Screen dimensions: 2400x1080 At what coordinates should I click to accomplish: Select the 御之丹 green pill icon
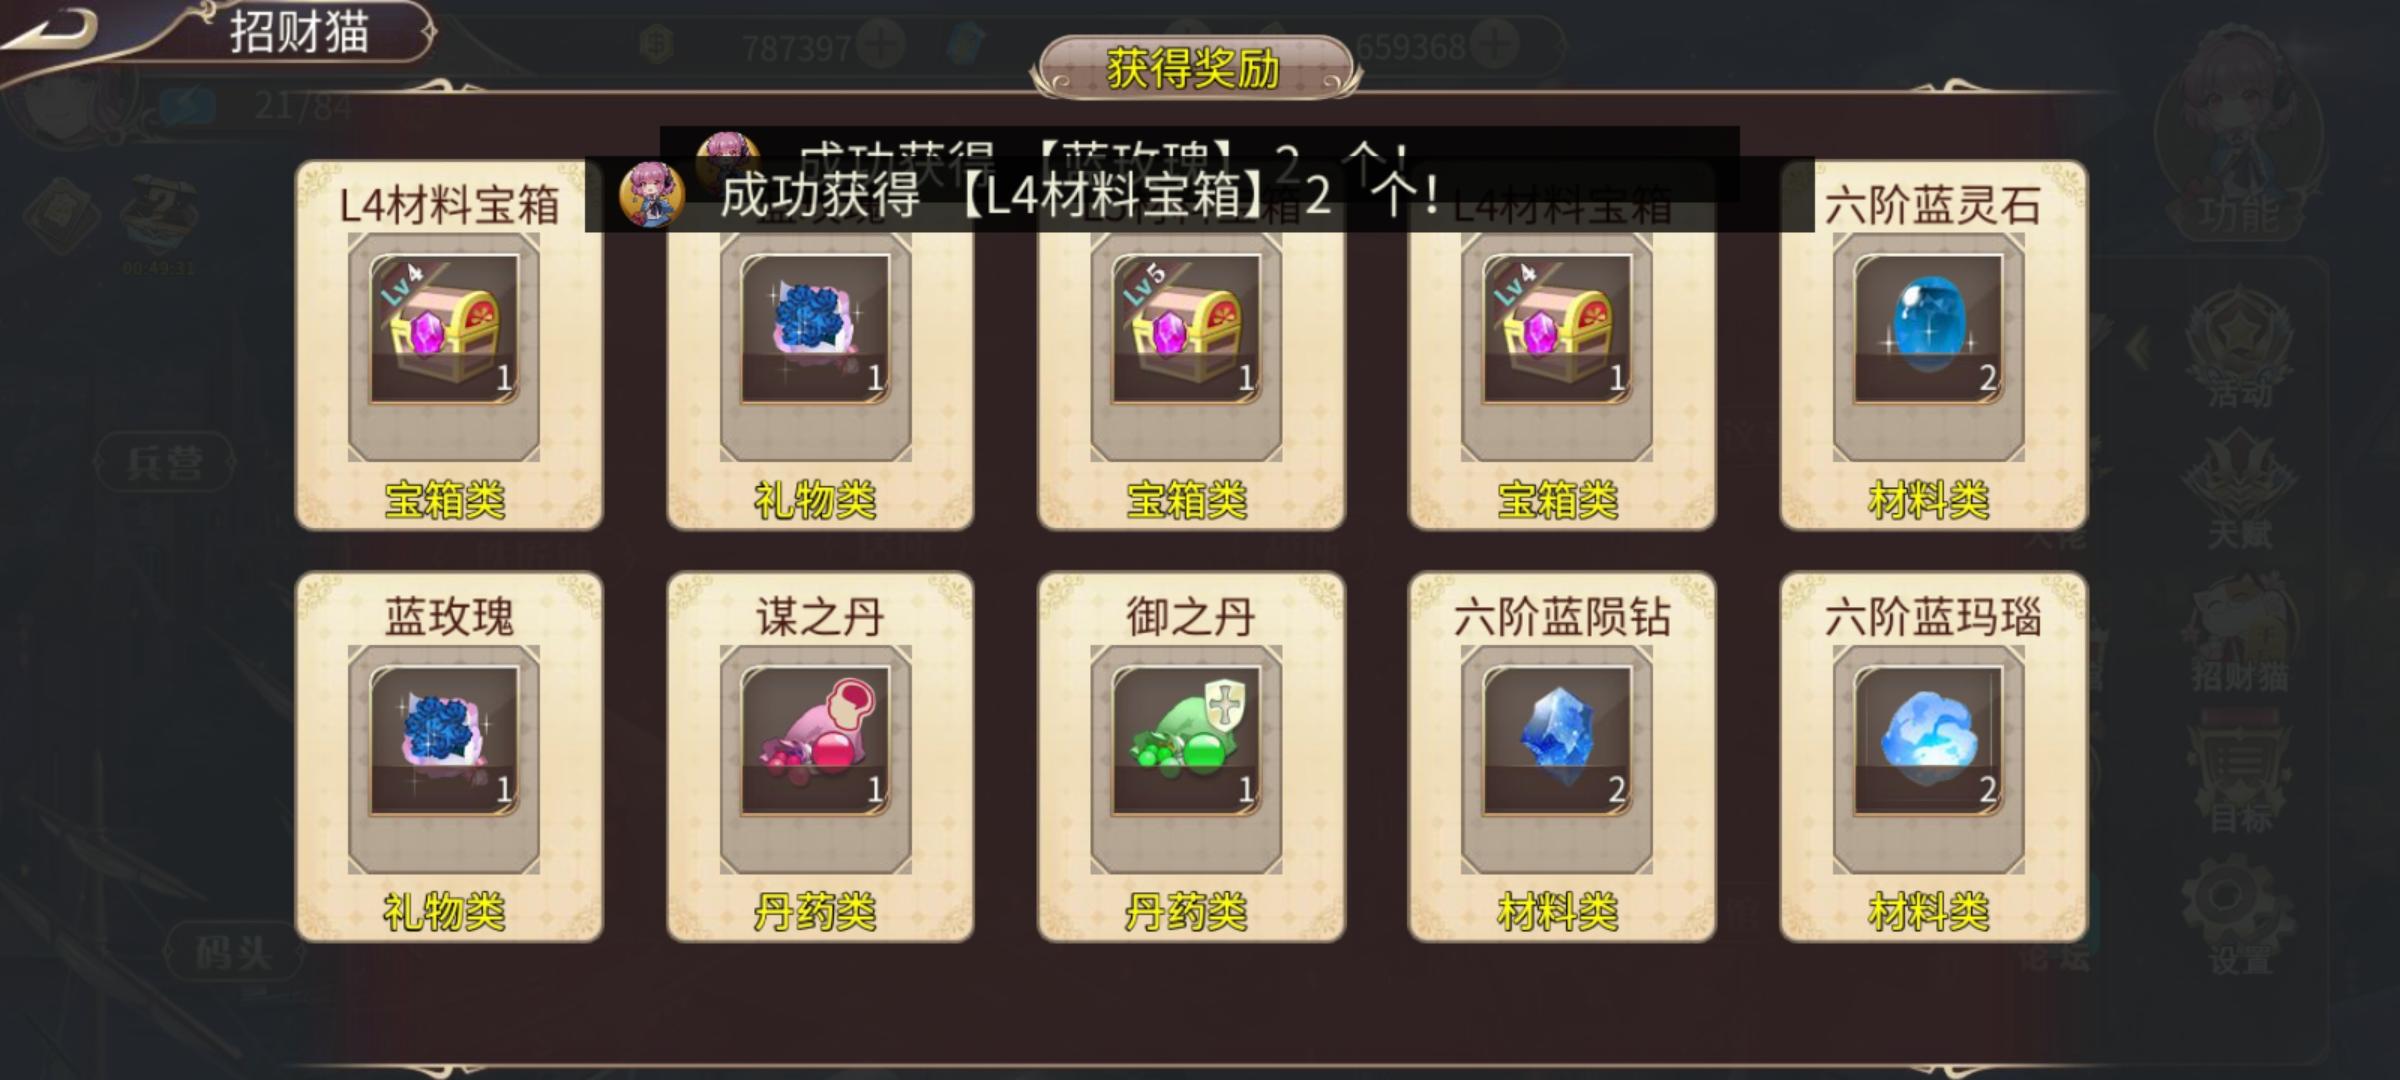click(x=1186, y=742)
